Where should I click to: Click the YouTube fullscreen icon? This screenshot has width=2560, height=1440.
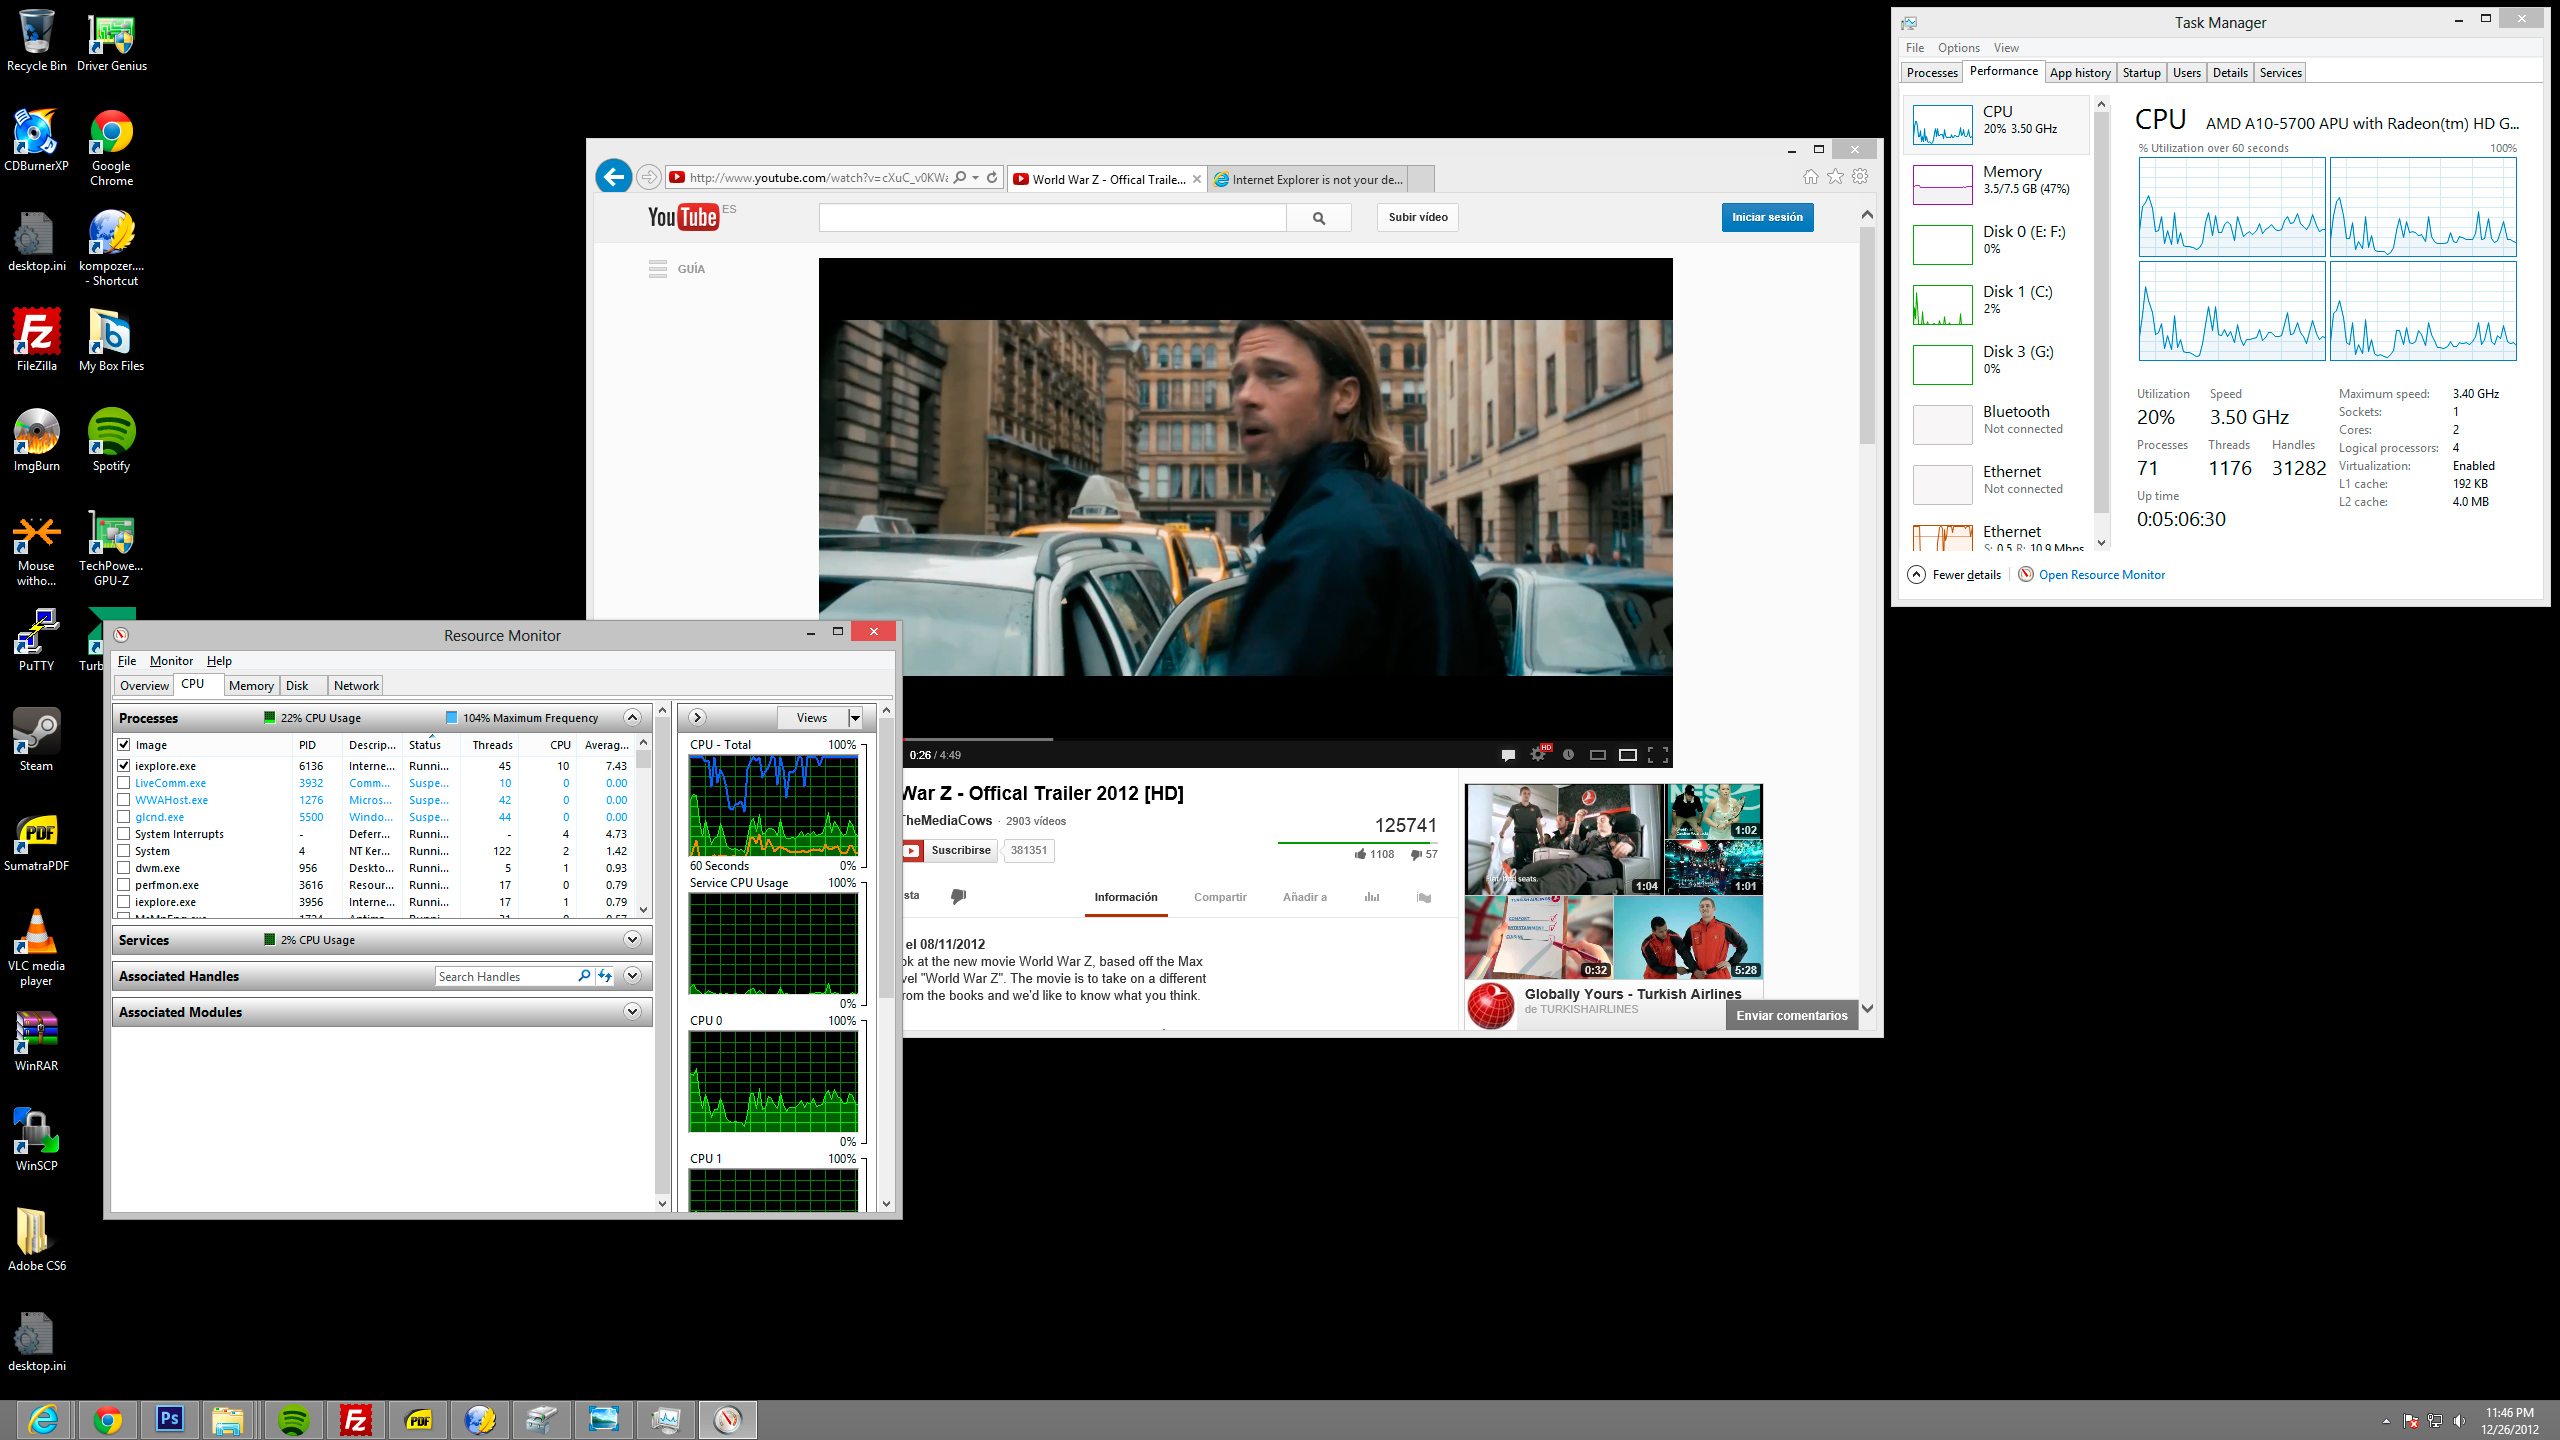[1657, 755]
